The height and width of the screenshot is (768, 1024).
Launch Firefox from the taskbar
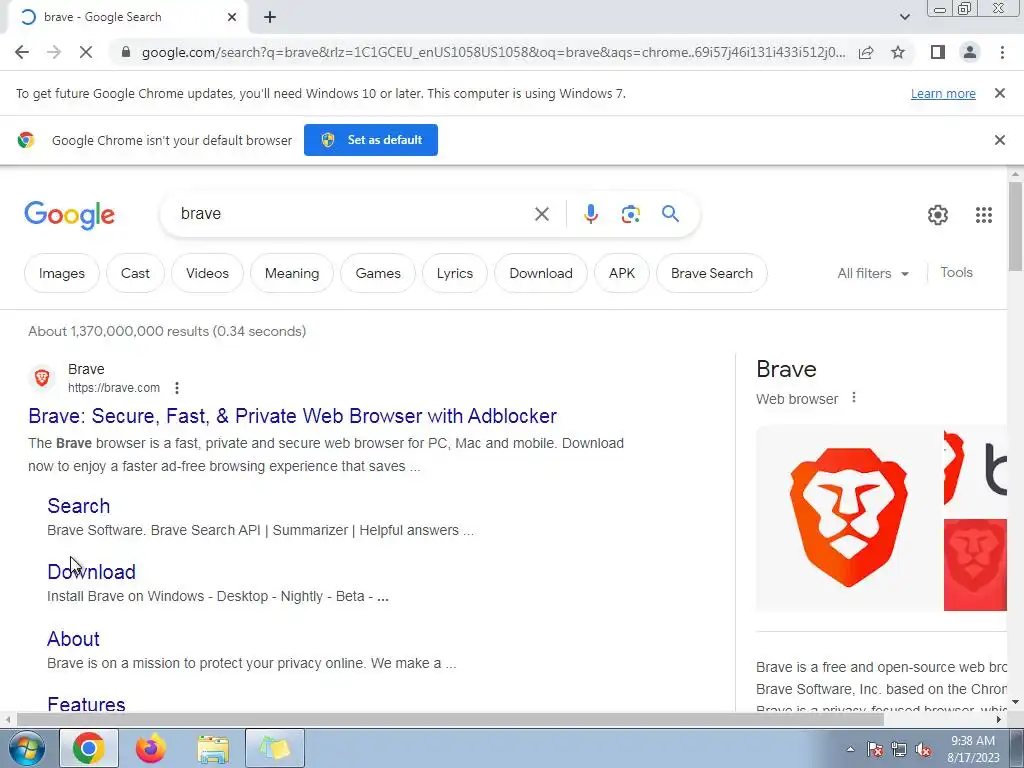coord(151,748)
